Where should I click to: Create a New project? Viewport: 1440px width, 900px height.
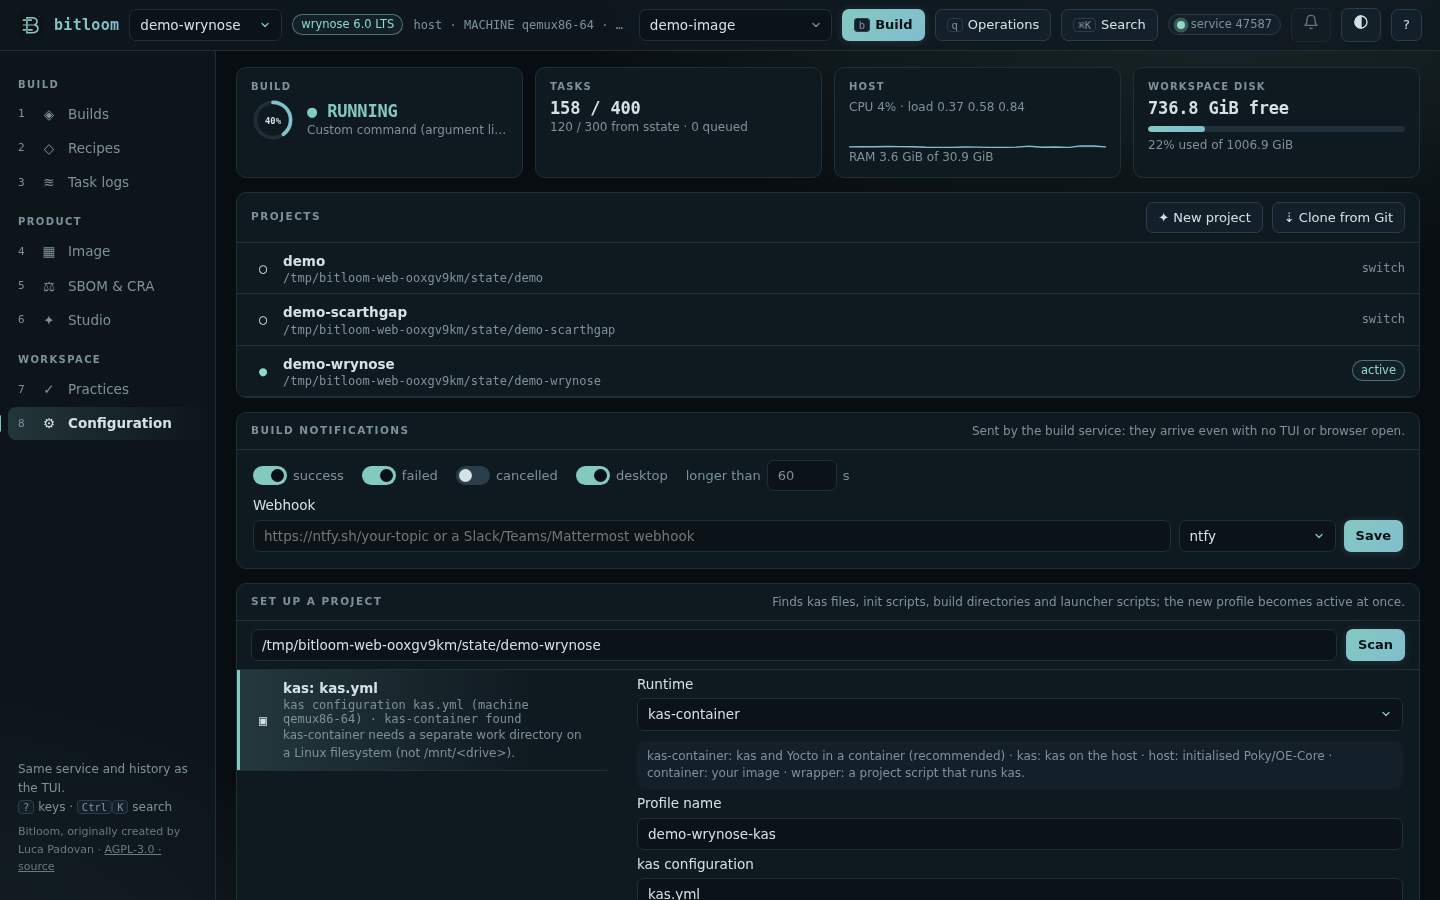click(1204, 218)
